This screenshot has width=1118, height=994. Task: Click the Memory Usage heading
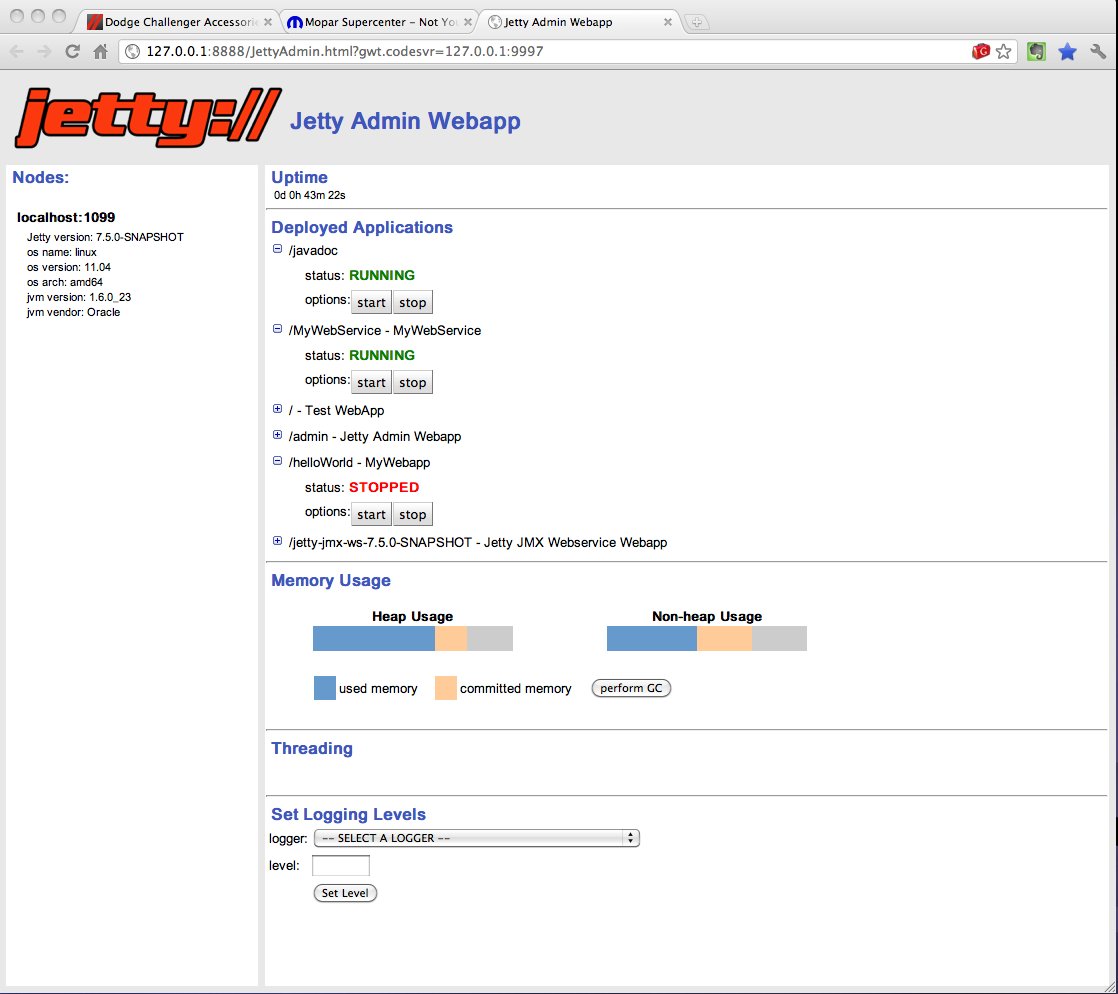point(331,580)
